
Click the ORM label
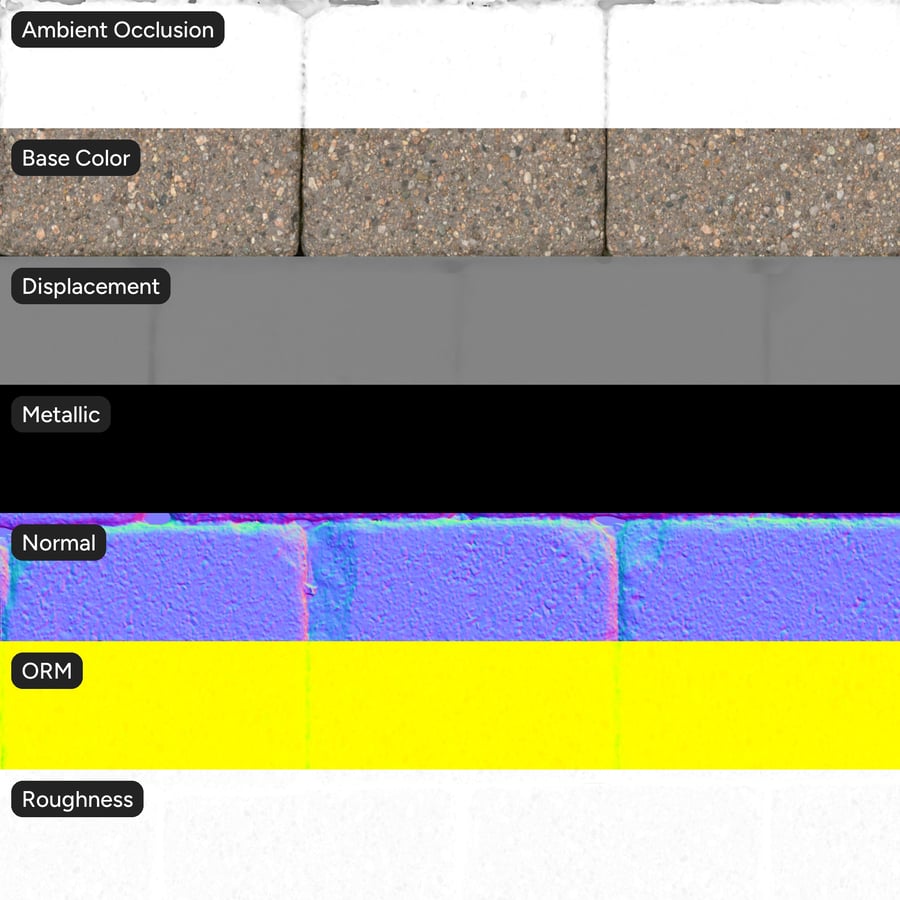click(46, 671)
